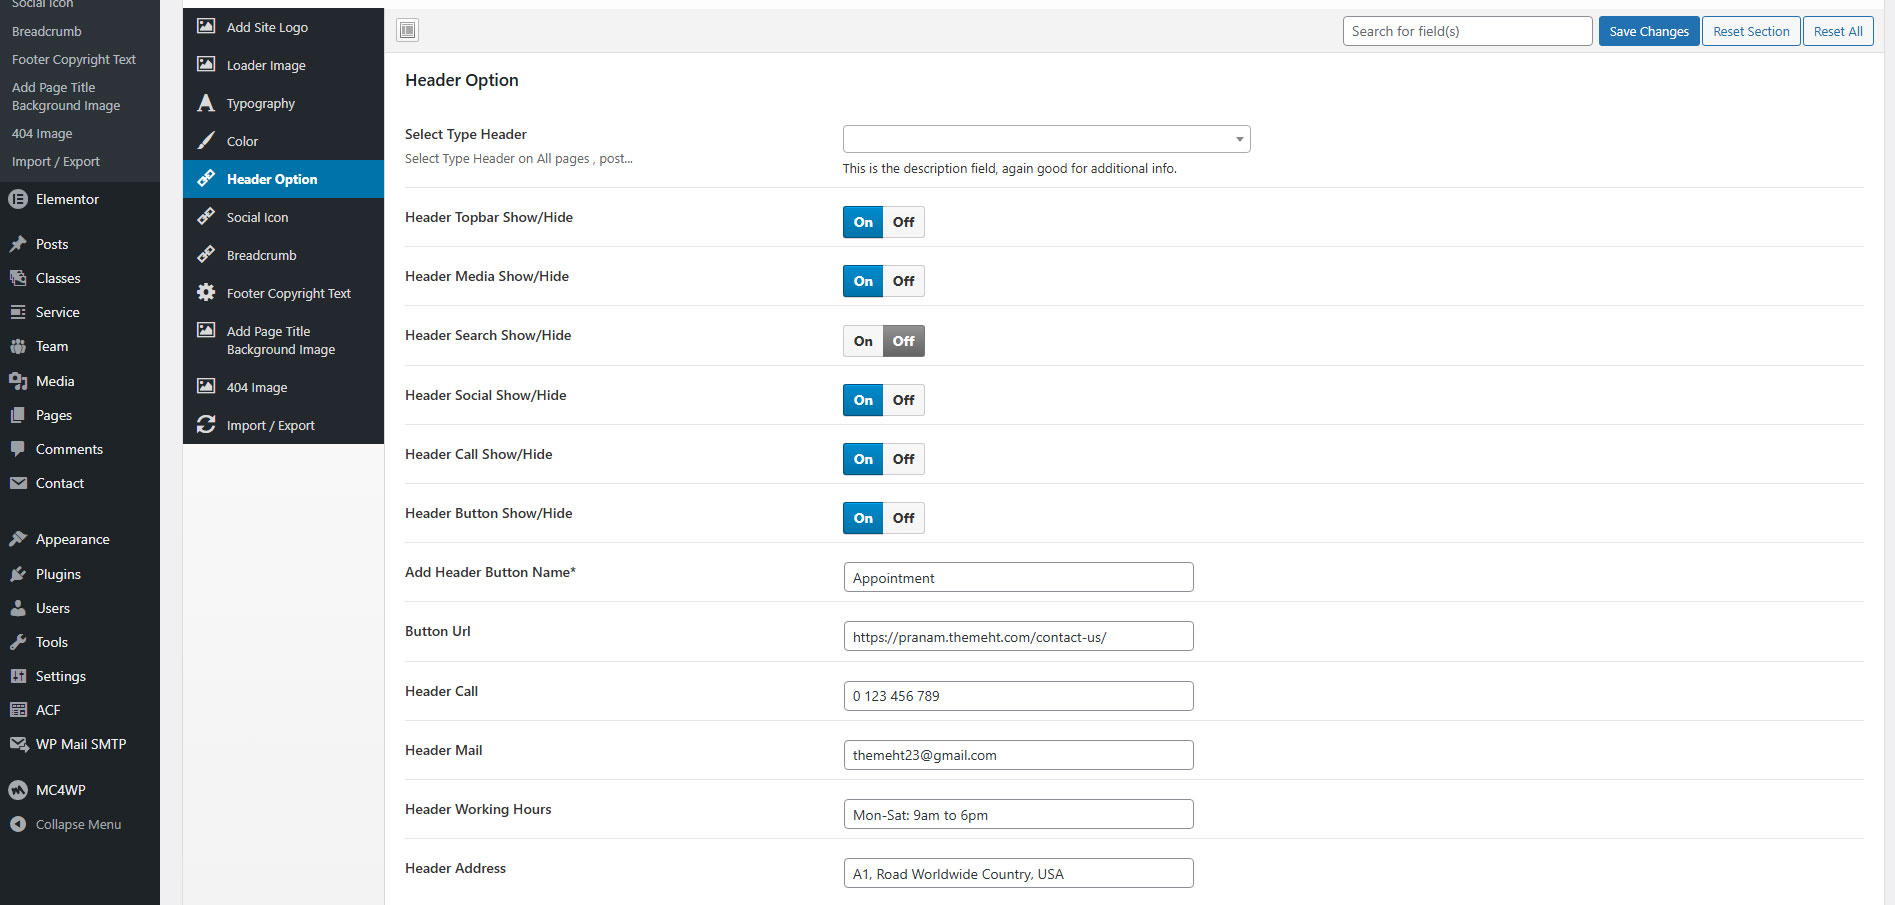The height and width of the screenshot is (905, 1895).
Task: Open the Select Type Header dropdown
Action: click(x=1046, y=139)
